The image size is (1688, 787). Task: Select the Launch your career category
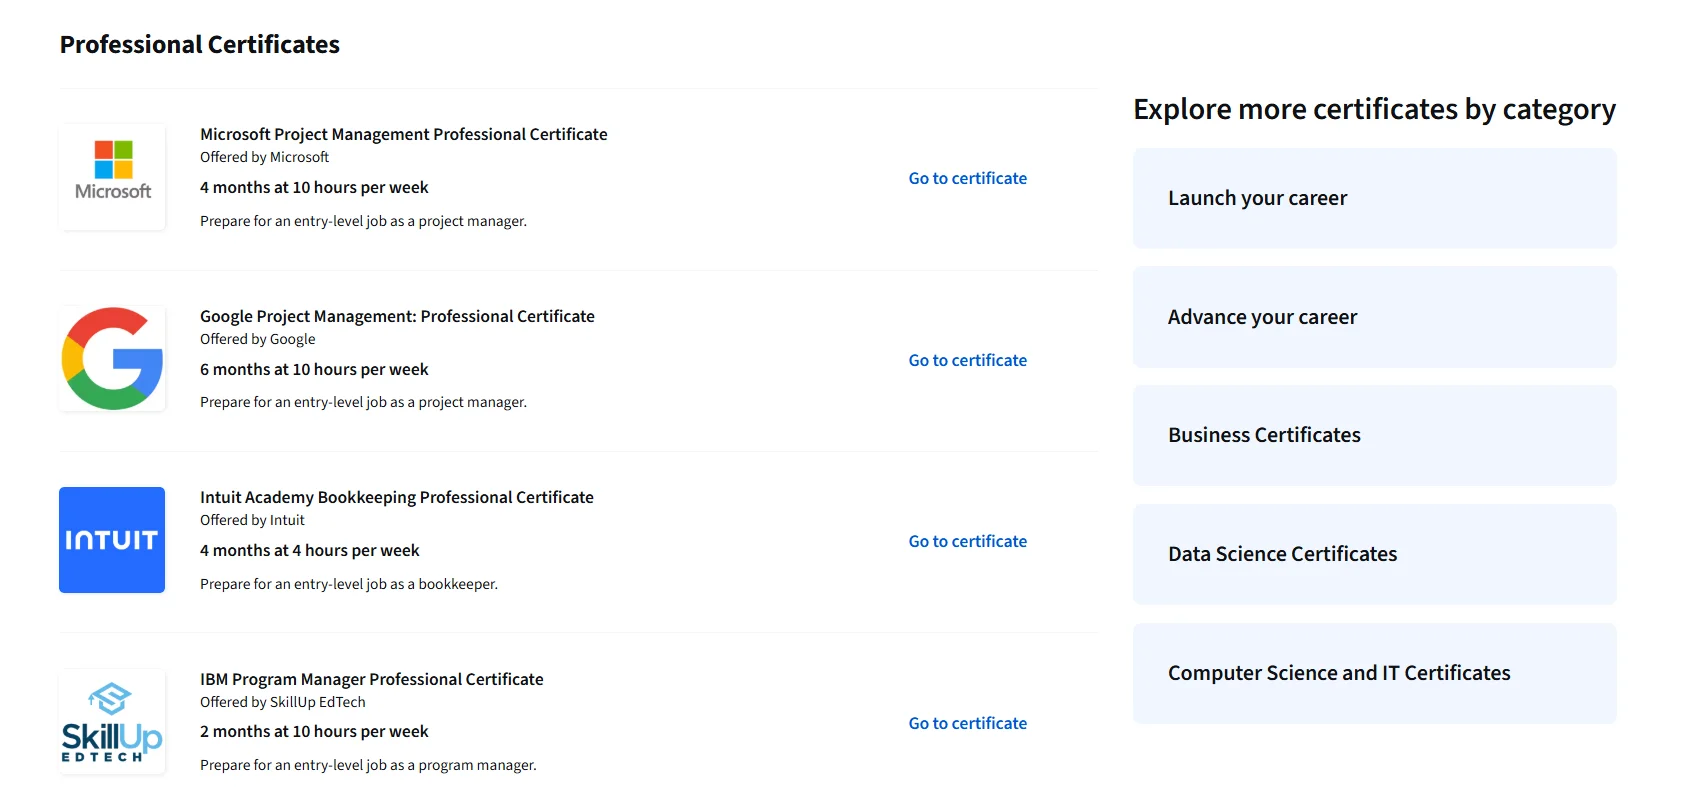[1374, 198]
